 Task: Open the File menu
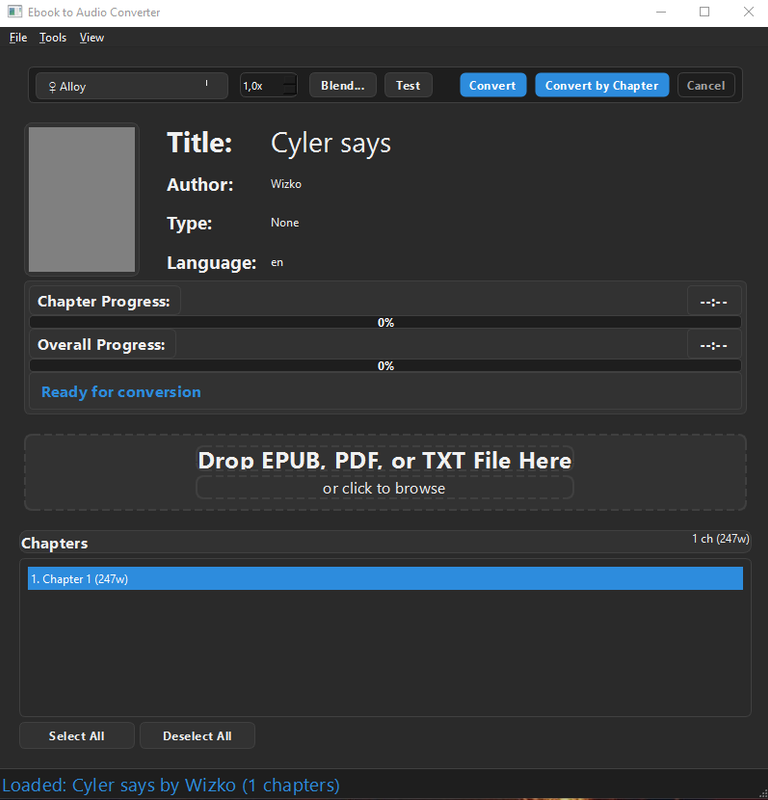18,38
